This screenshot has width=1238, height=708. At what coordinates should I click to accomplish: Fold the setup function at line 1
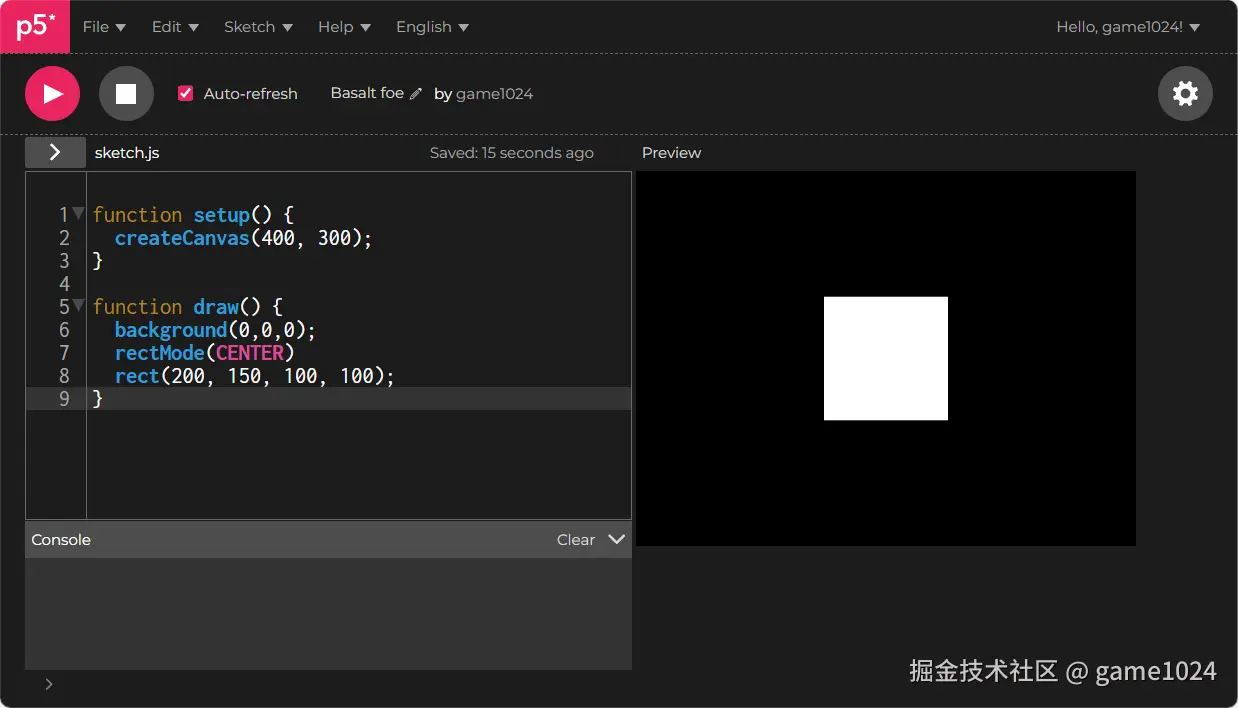[x=78, y=213]
